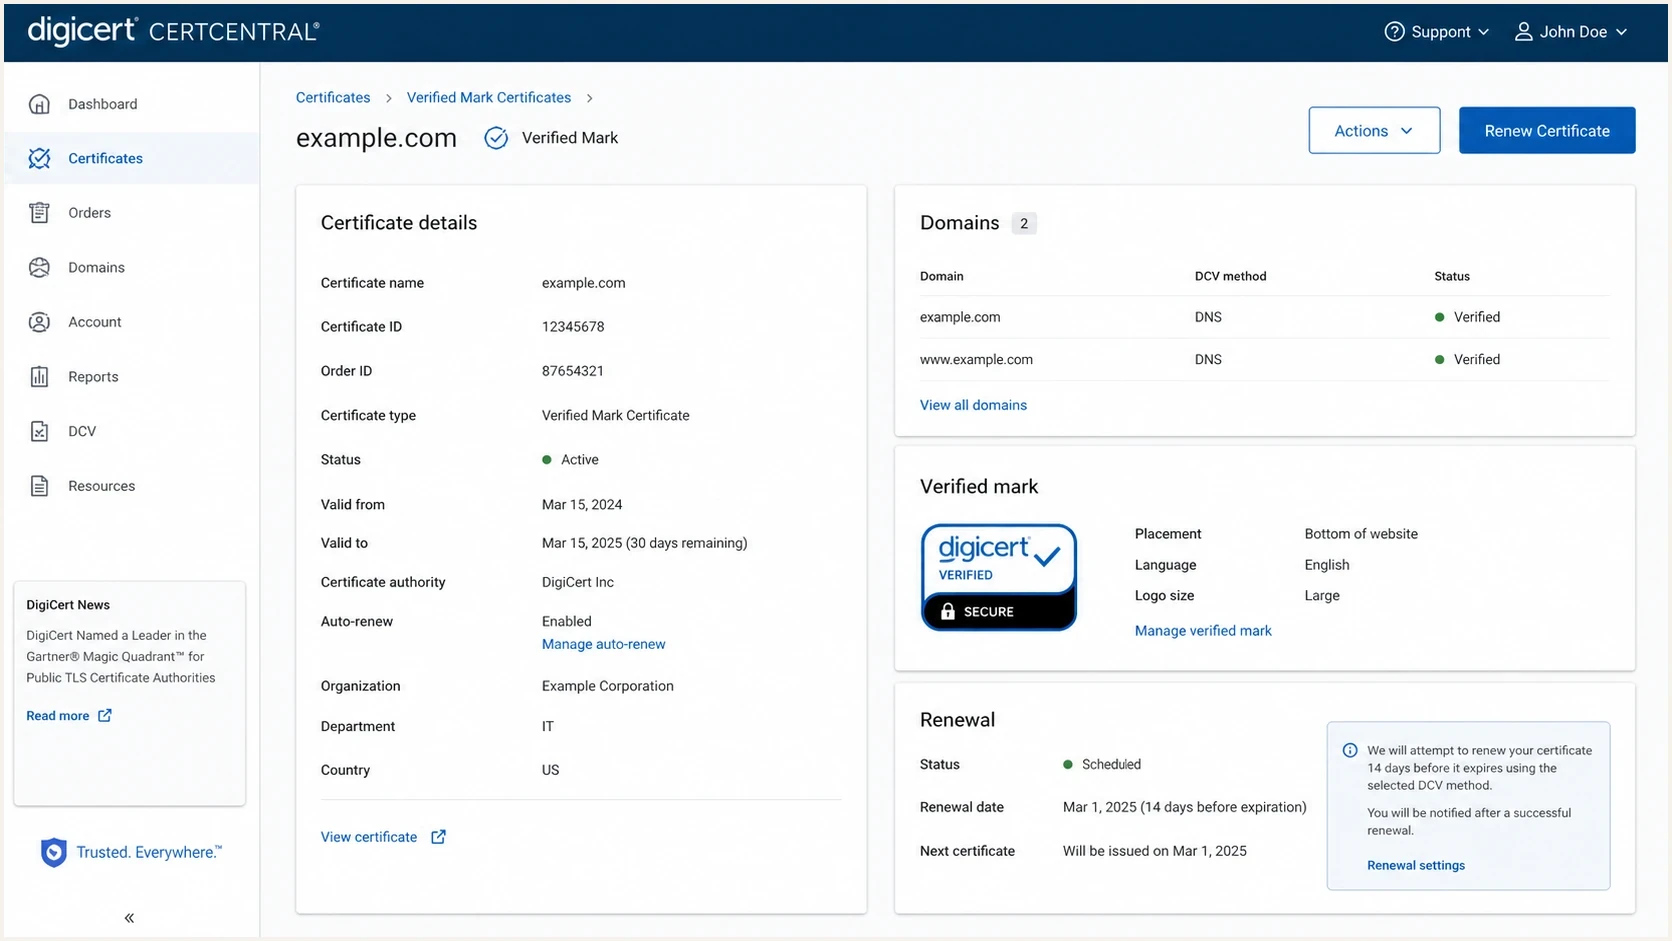Click the Scheduled renewal status

1102,764
